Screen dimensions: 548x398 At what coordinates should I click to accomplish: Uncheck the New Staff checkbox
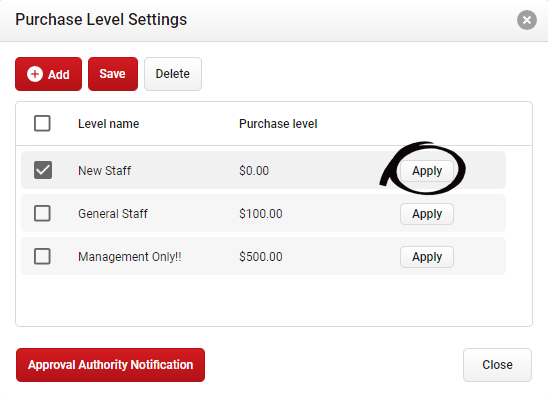point(43,170)
